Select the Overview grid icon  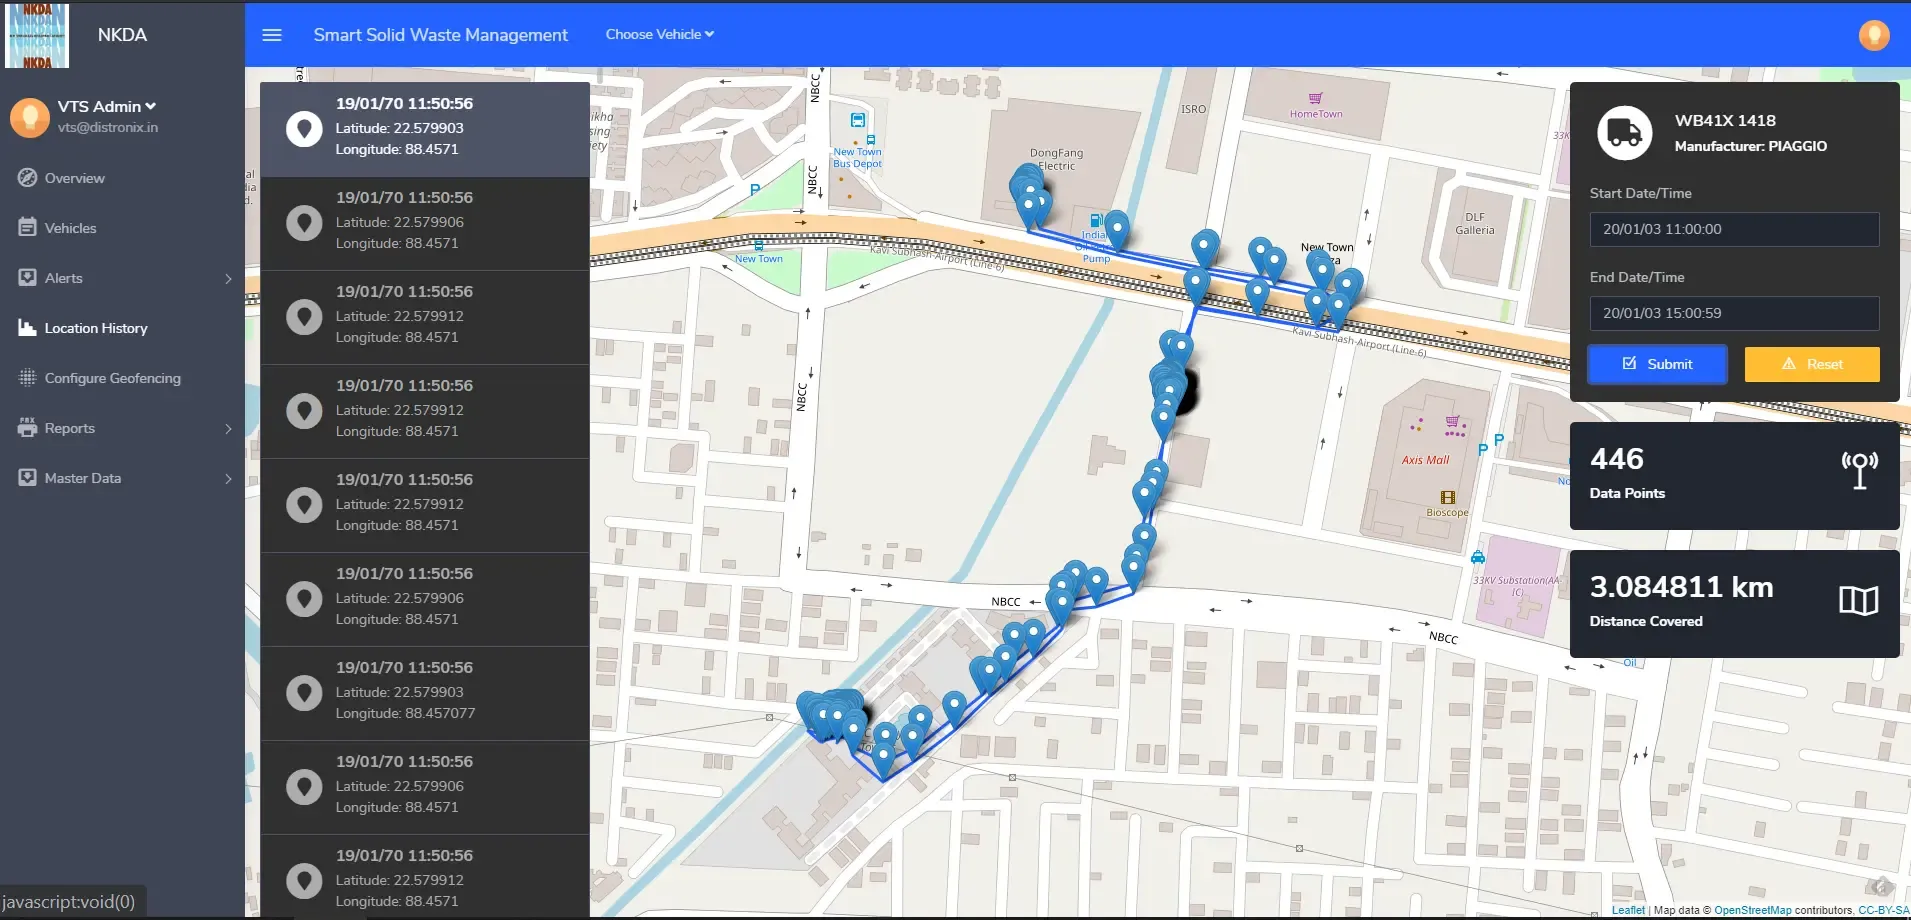point(26,177)
